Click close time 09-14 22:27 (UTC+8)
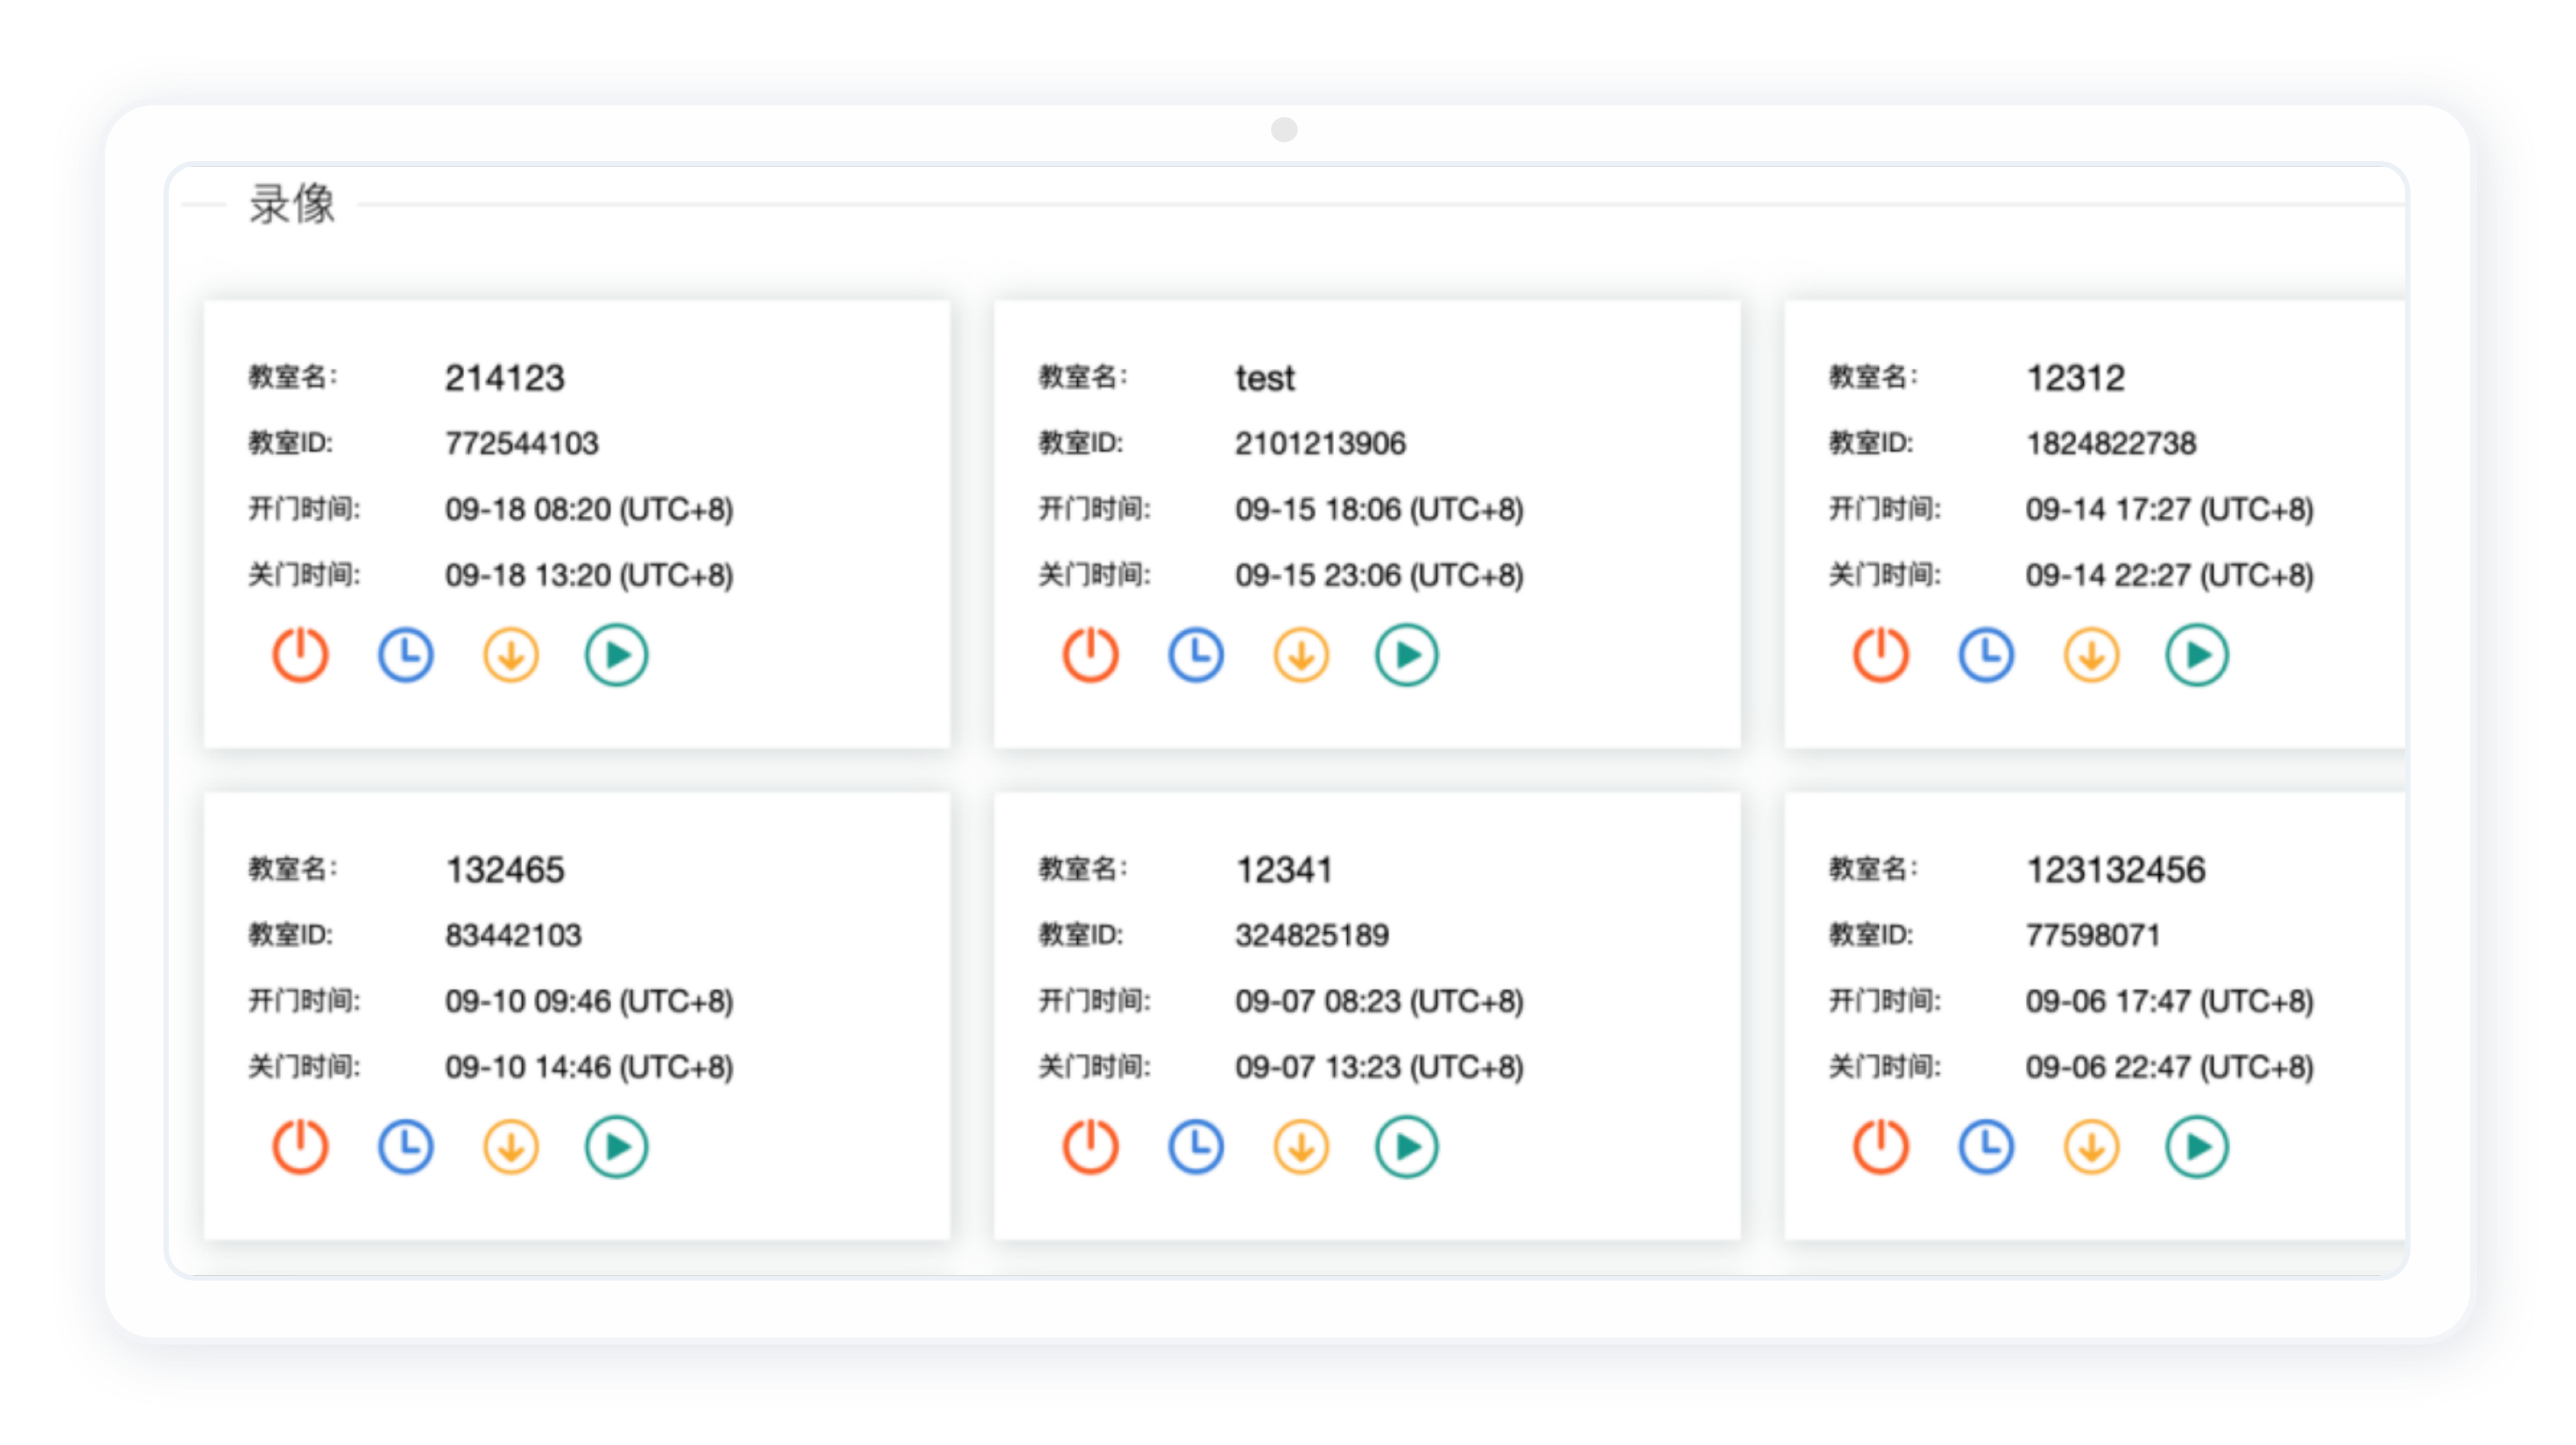Image resolution: width=2576 pixels, height=1445 pixels. (x=2170, y=575)
